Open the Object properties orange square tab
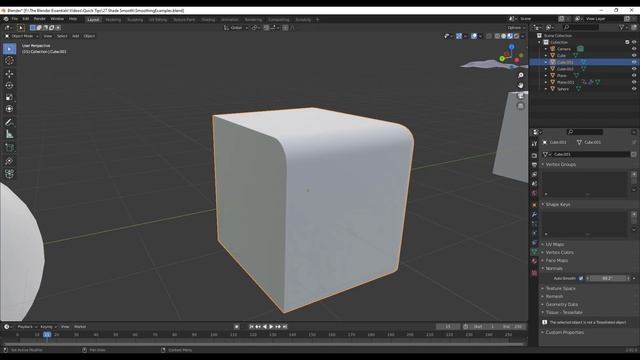The width and height of the screenshot is (640, 360). pos(534,204)
